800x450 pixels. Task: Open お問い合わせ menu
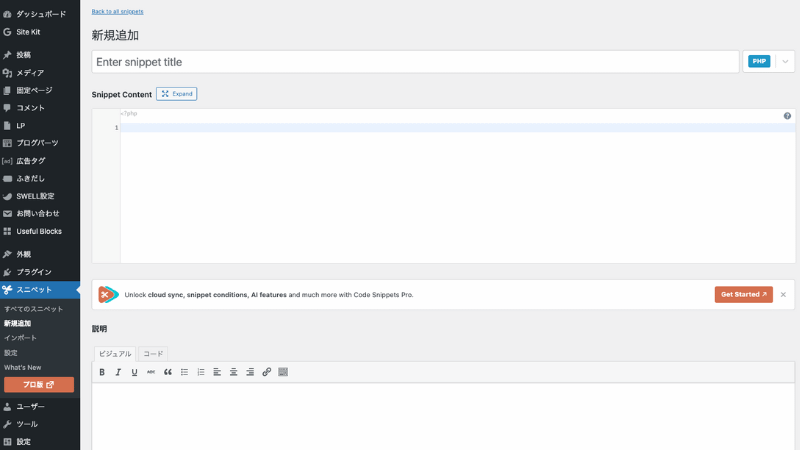click(x=40, y=213)
